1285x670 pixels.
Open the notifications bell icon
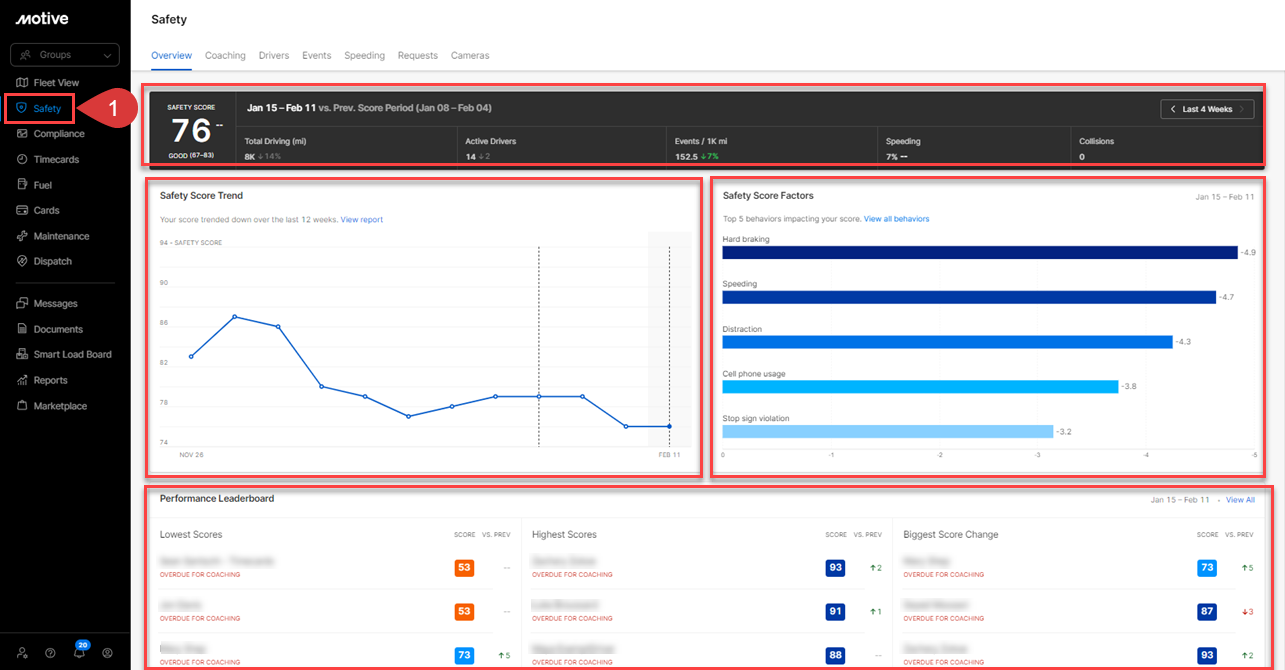[x=79, y=653]
